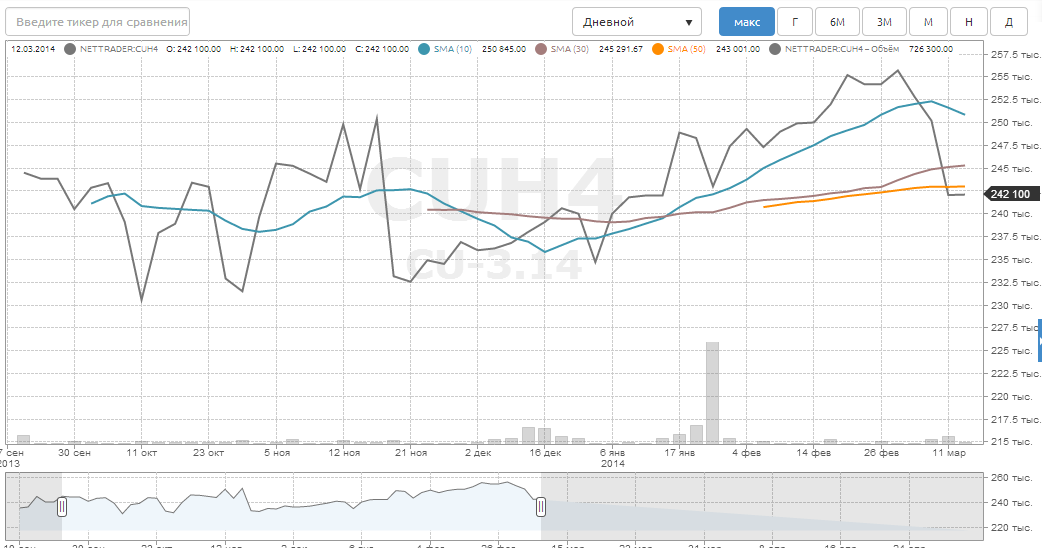Click the gray NETTRADER:CUH4 legend circle

click(x=69, y=48)
